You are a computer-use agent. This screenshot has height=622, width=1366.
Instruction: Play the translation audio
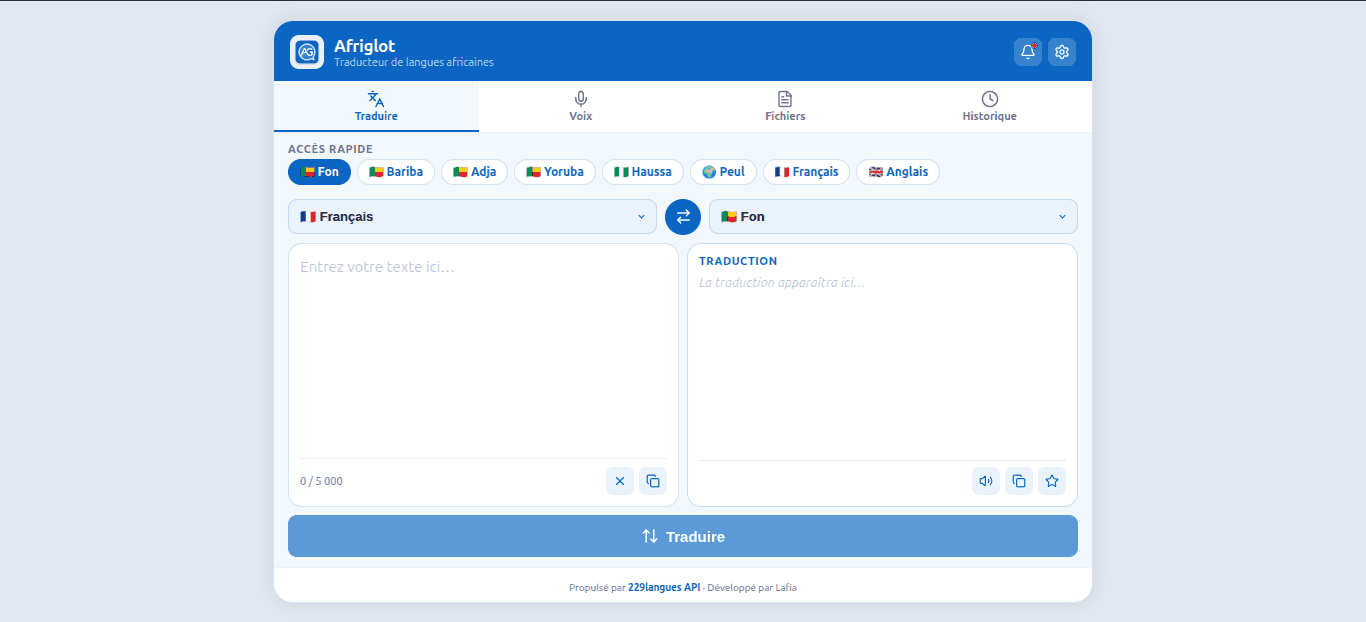(x=986, y=481)
